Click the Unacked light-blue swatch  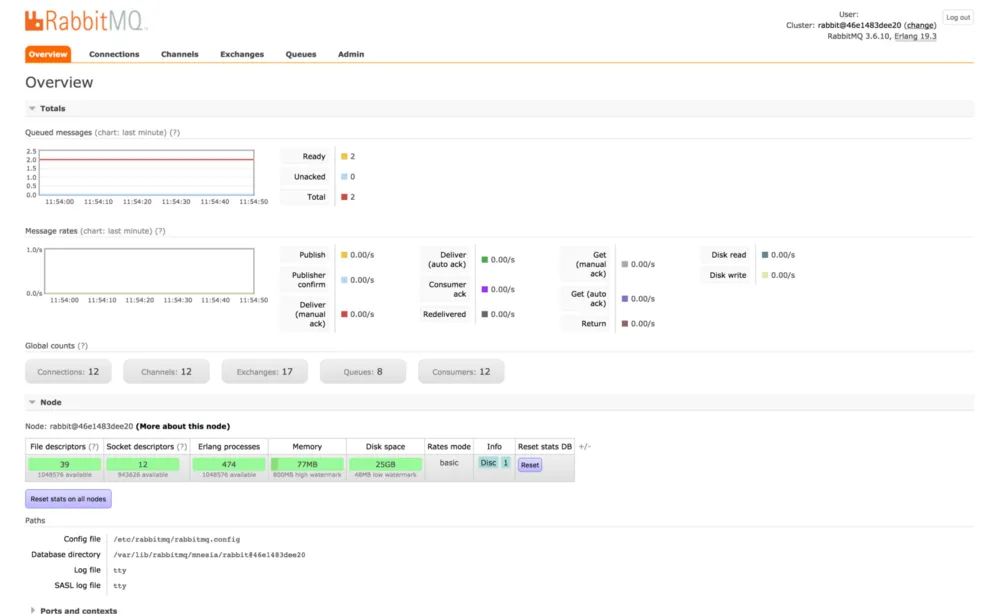coord(344,177)
